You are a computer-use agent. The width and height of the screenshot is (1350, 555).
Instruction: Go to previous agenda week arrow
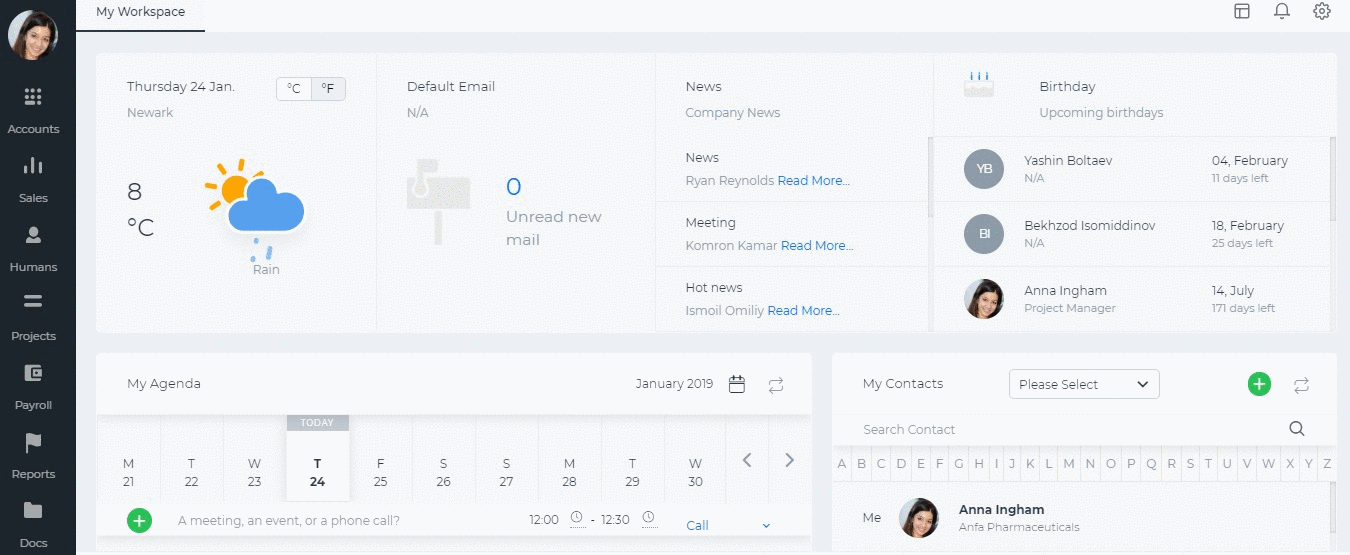point(746,460)
